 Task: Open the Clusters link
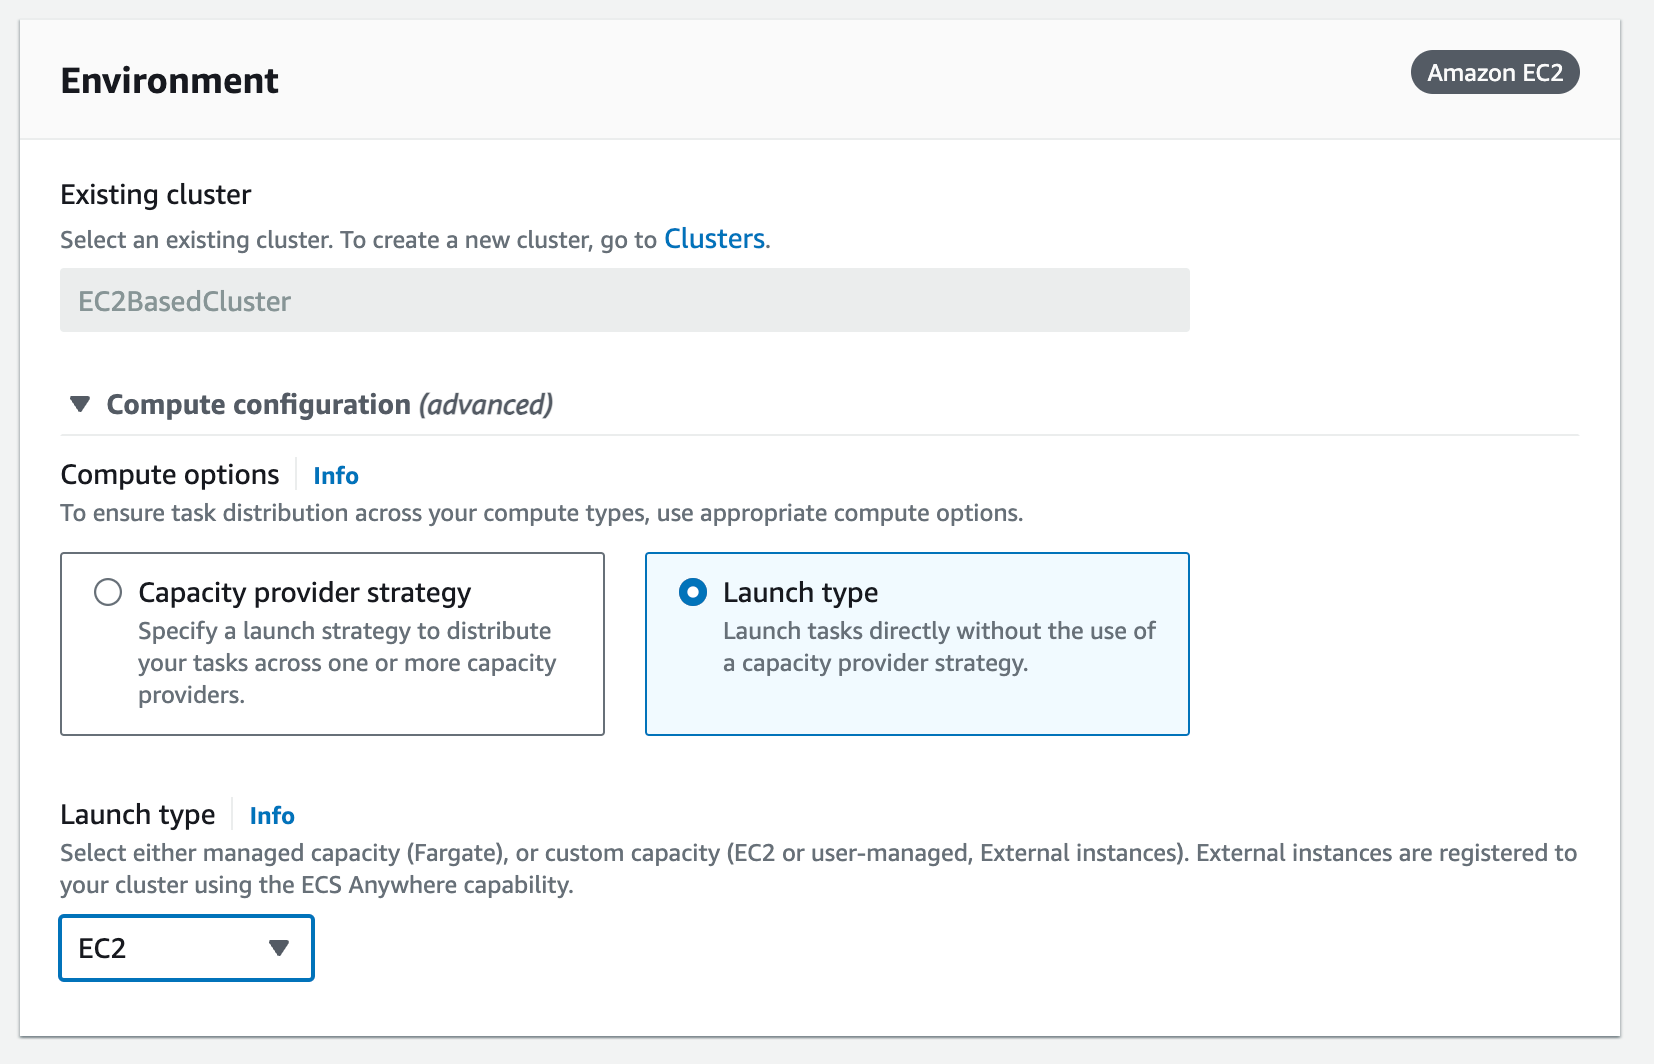pos(714,239)
